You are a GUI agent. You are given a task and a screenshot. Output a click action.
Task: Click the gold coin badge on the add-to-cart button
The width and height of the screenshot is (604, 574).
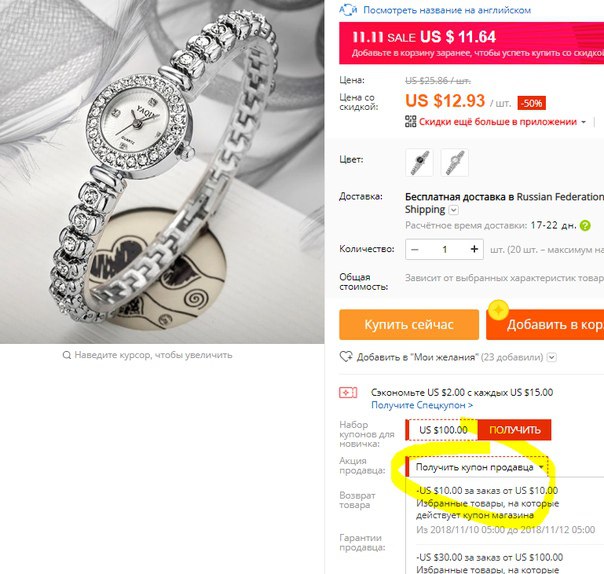click(x=498, y=310)
